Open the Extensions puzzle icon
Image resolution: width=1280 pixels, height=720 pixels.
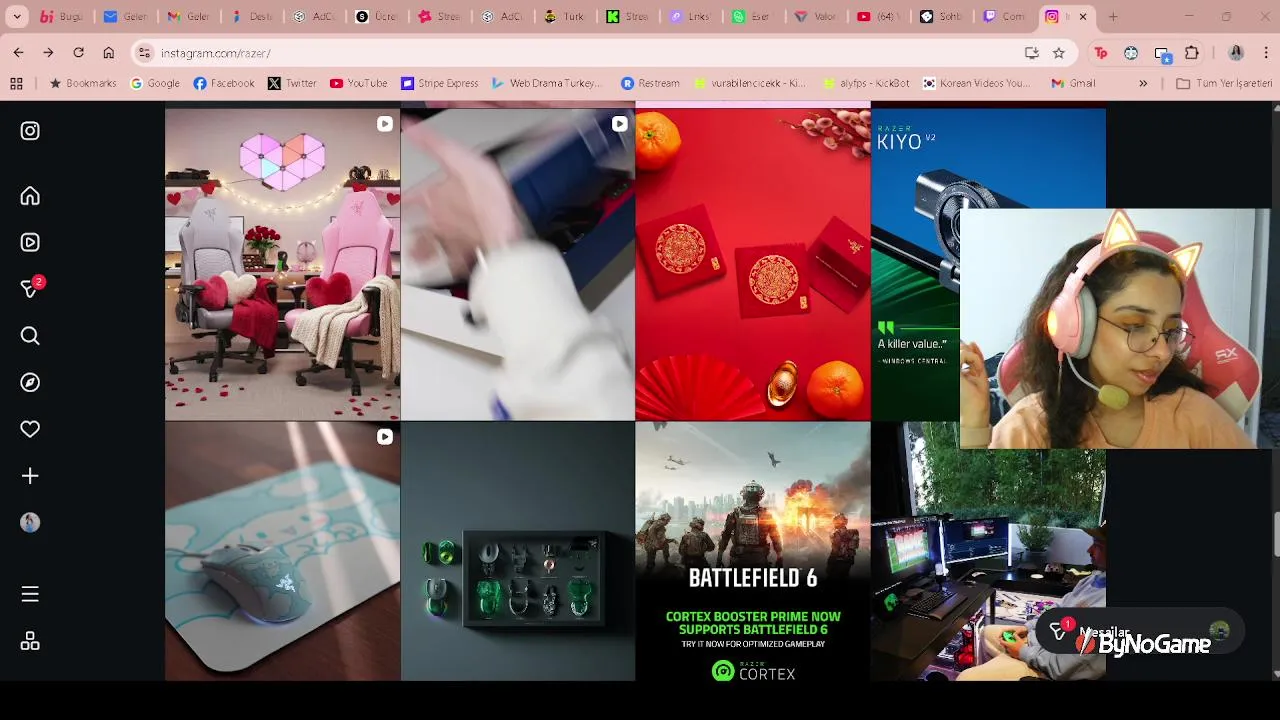click(x=1192, y=53)
